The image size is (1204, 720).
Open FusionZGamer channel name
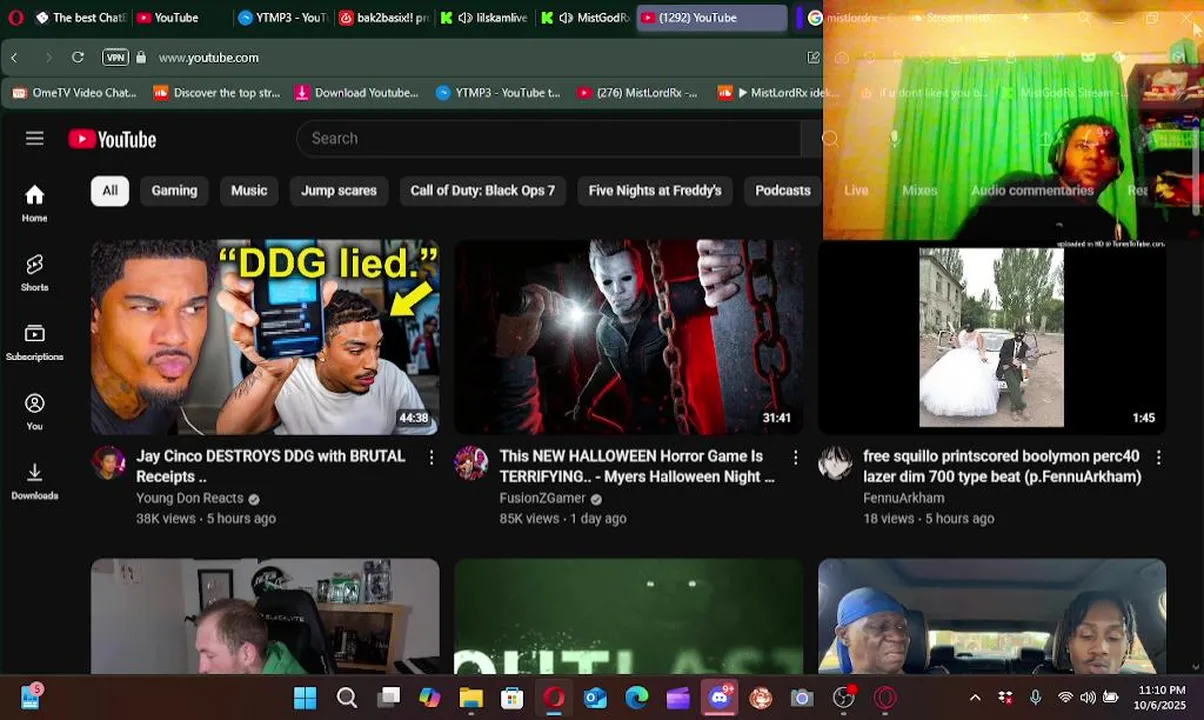[543, 498]
